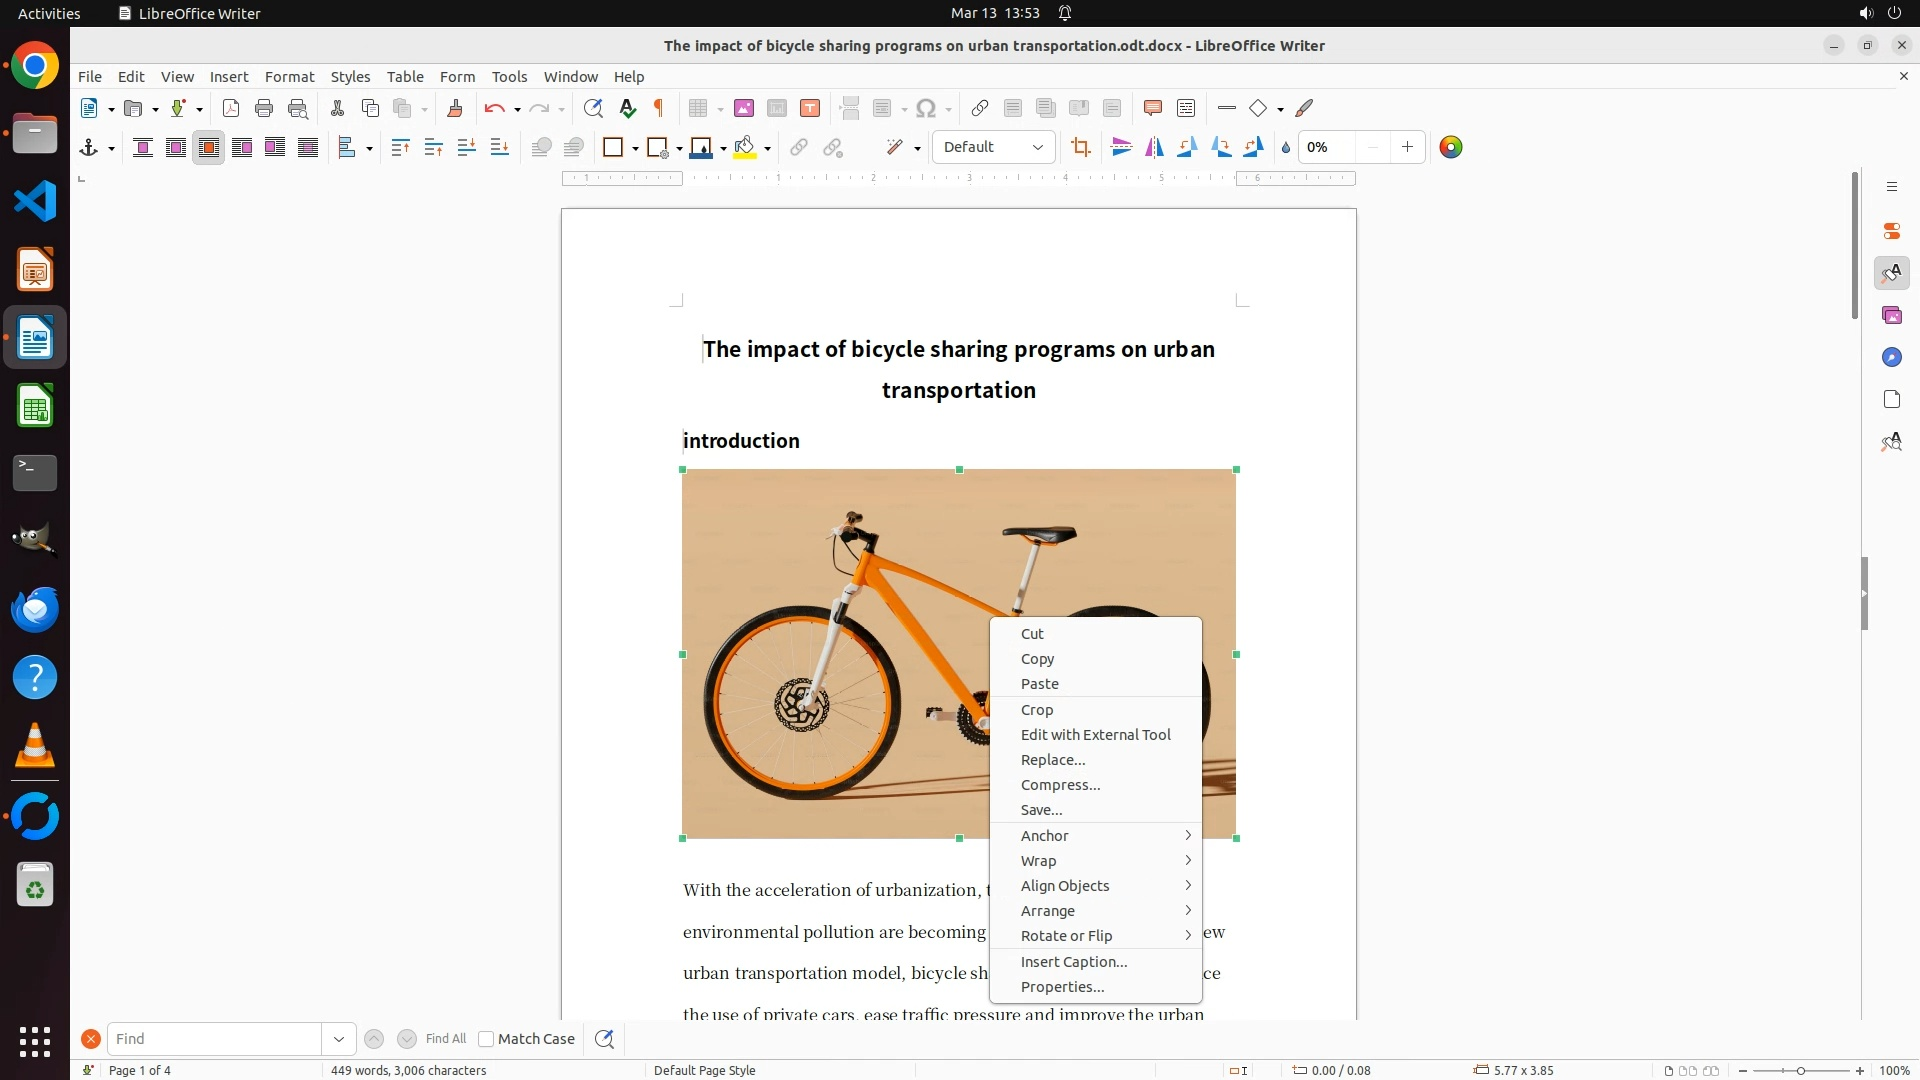Click the image Color filter icon
The height and width of the screenshot is (1080, 1920).
coord(1450,148)
